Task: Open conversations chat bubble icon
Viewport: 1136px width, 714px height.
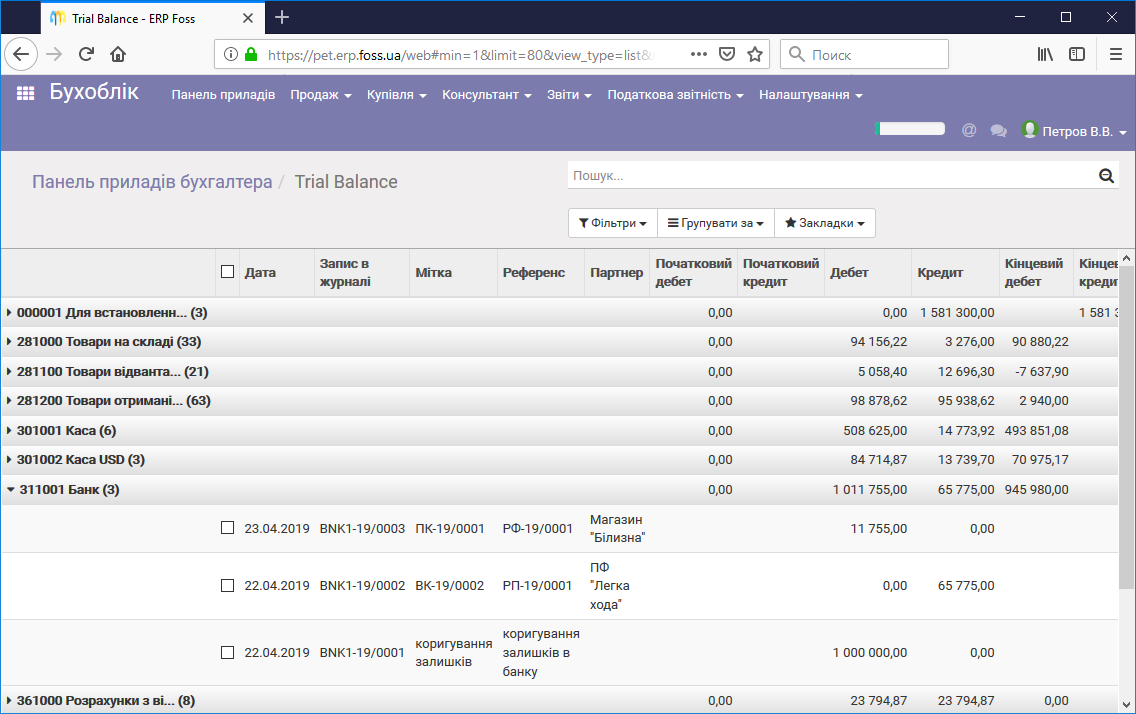Action: click(998, 131)
